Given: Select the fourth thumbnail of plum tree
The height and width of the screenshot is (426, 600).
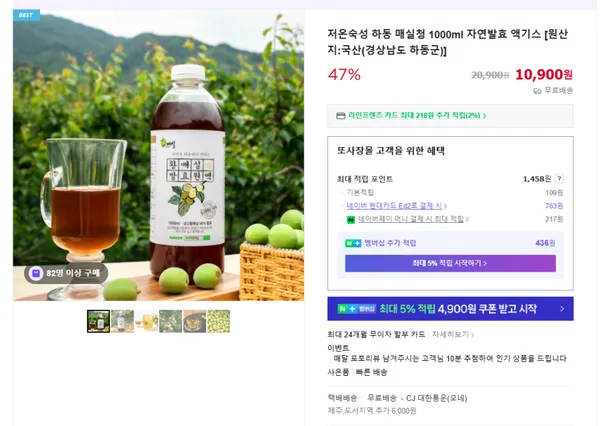Looking at the screenshot, I should tap(171, 321).
